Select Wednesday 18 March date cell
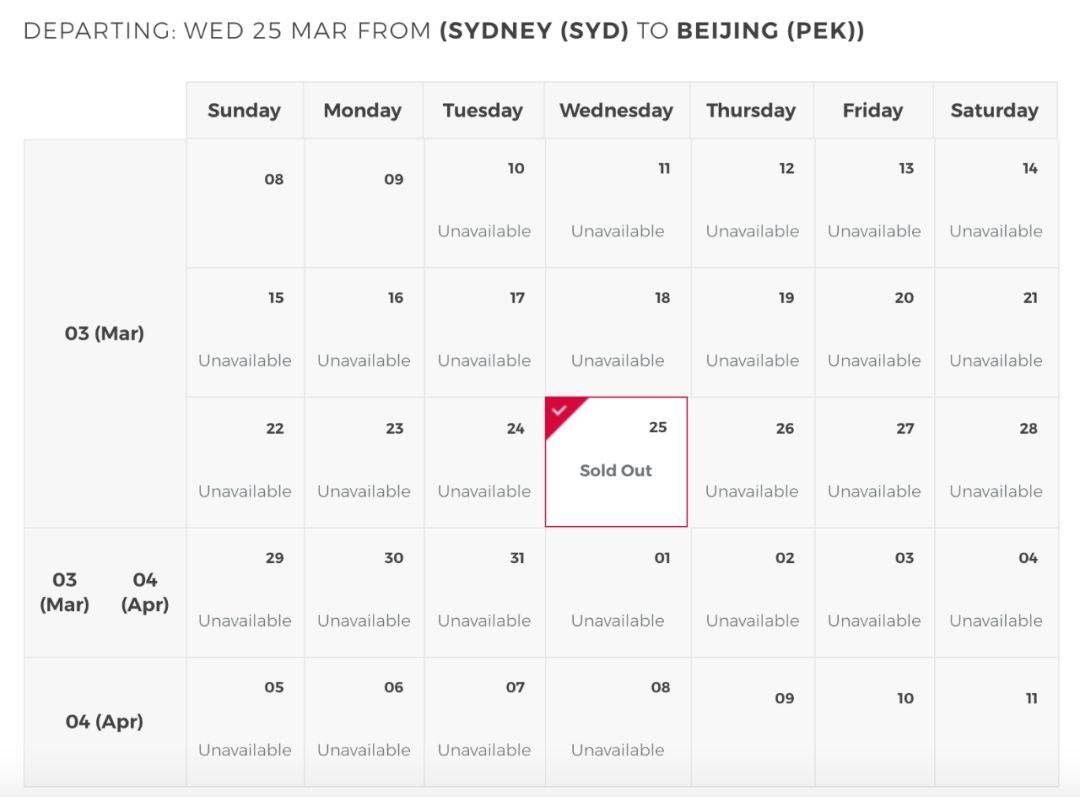The image size is (1080, 797). tap(617, 333)
